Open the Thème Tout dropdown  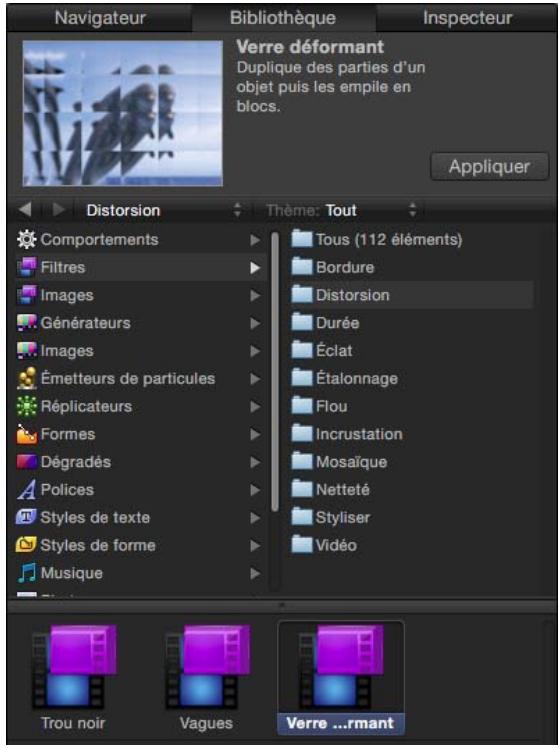pyautogui.click(x=341, y=210)
